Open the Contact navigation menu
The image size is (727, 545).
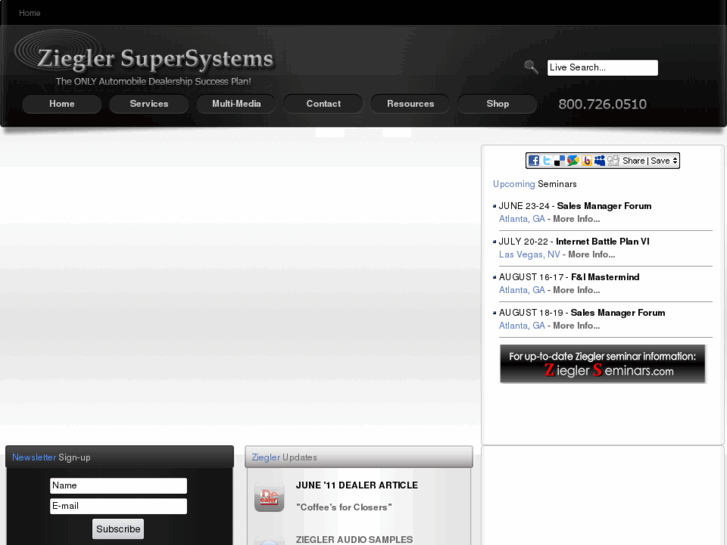click(323, 104)
